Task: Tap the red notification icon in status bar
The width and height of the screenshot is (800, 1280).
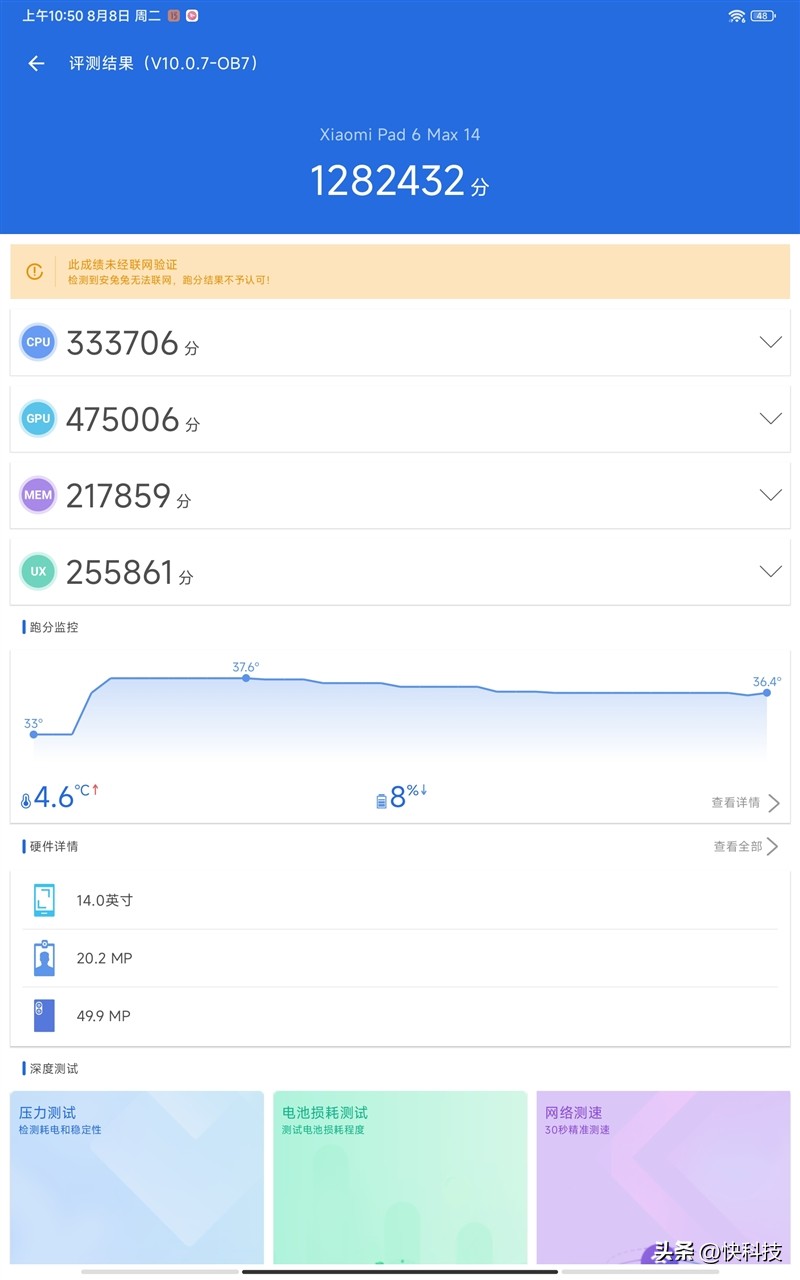Action: click(174, 15)
